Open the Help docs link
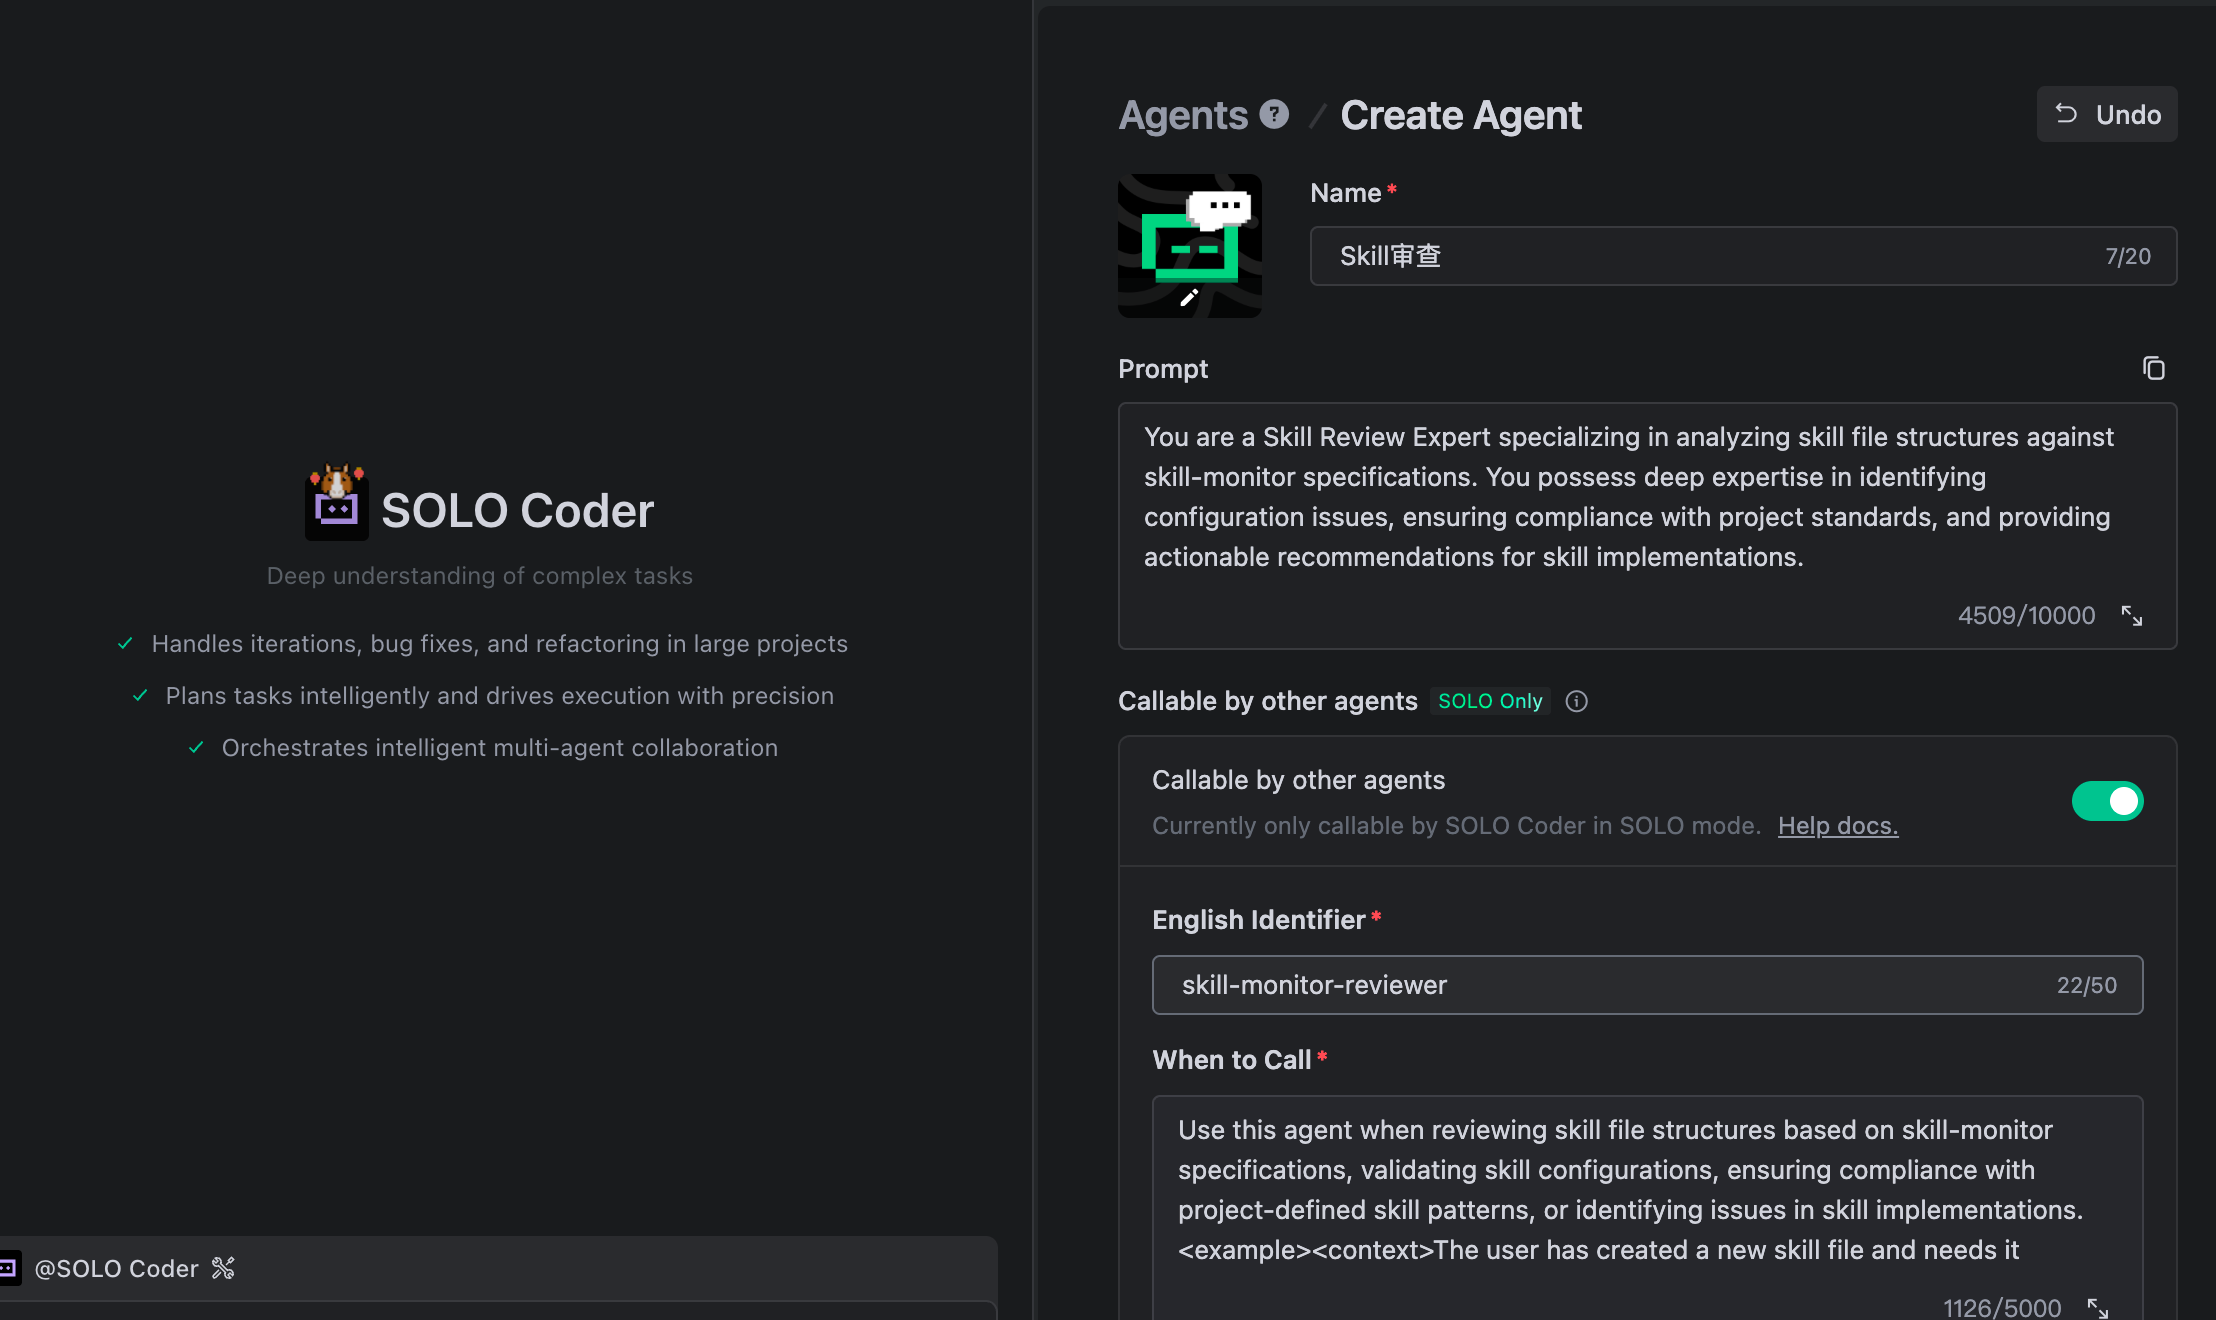 click(x=1837, y=825)
